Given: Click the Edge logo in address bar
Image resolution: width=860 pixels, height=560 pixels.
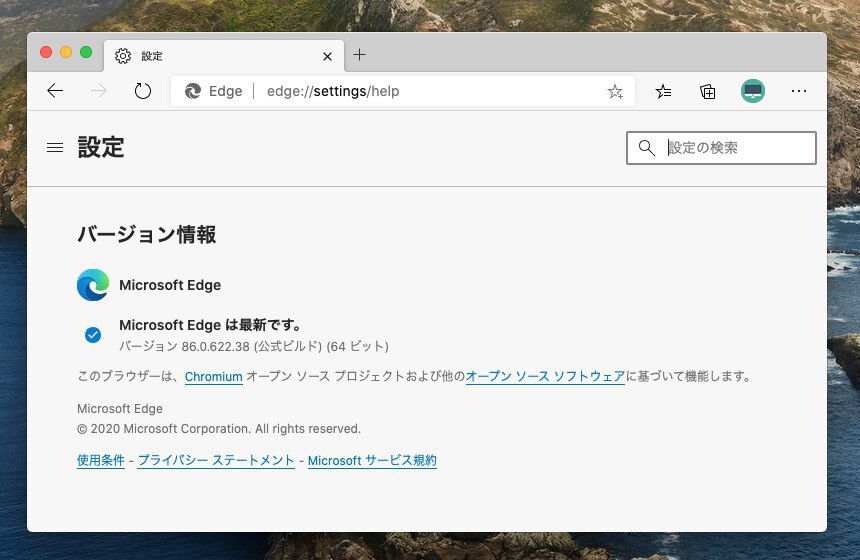Looking at the screenshot, I should 193,91.
